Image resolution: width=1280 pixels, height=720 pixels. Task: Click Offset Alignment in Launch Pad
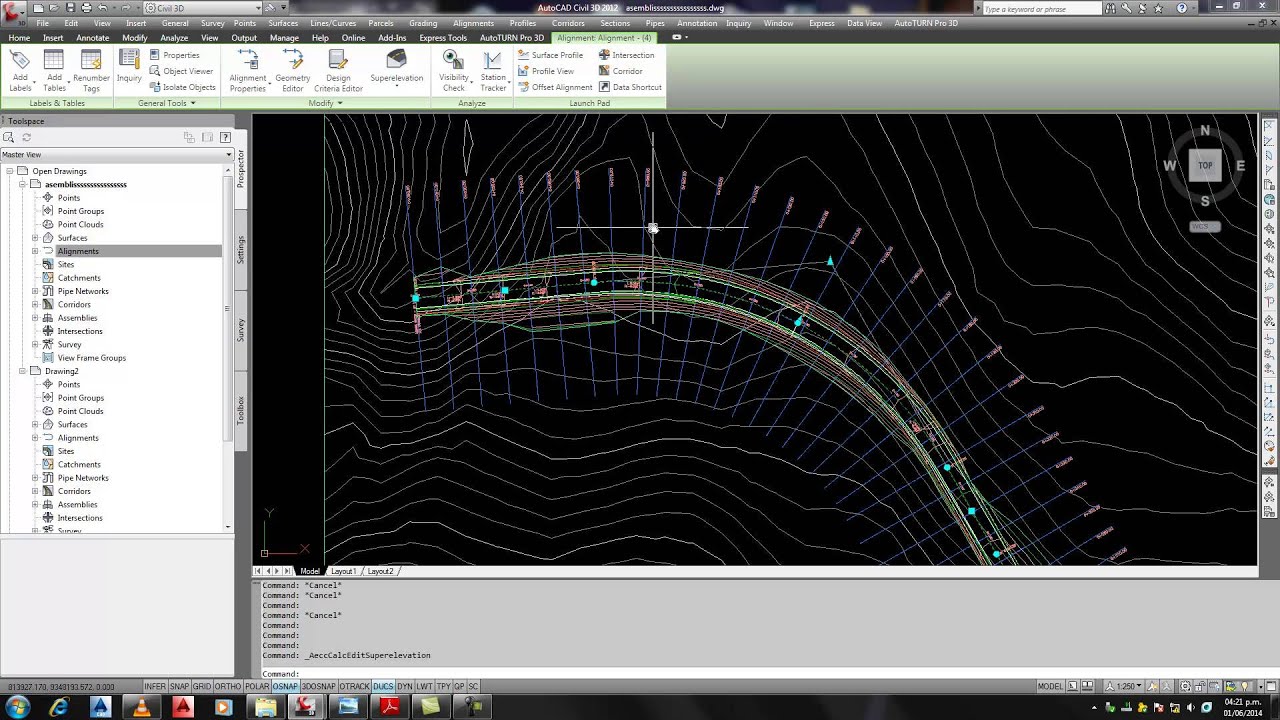click(x=555, y=87)
